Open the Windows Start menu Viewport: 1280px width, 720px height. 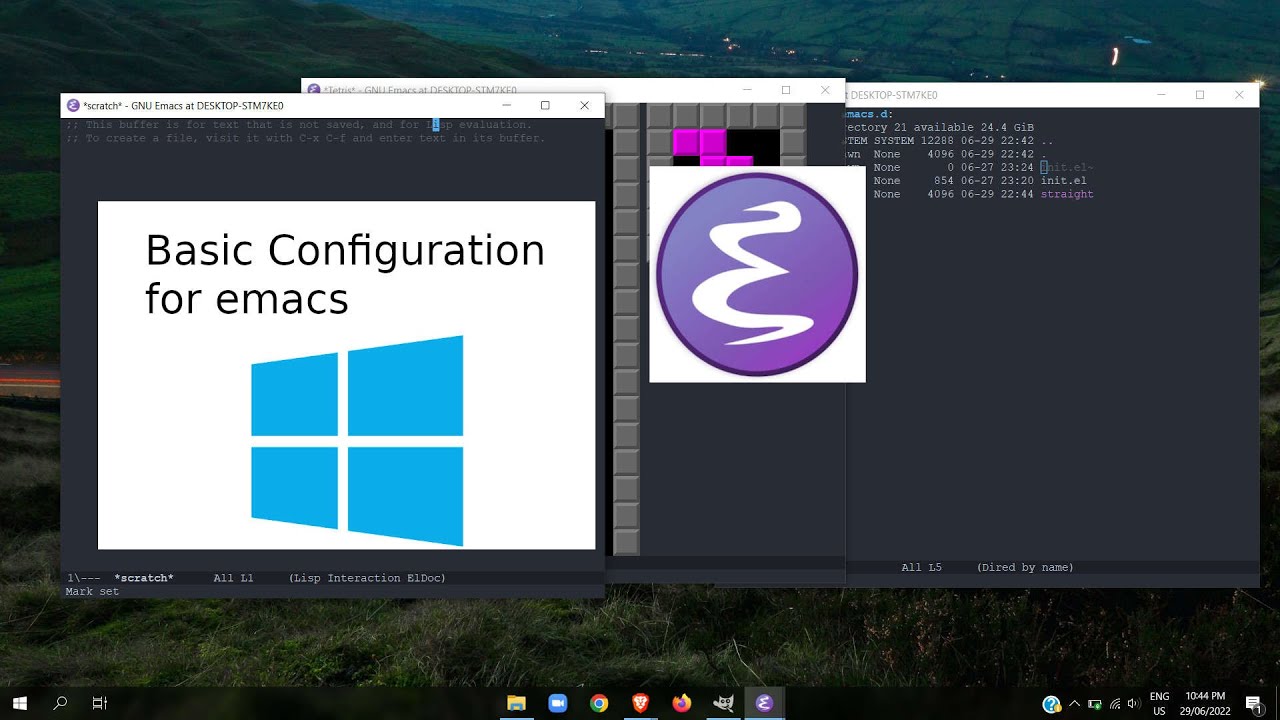(19, 703)
